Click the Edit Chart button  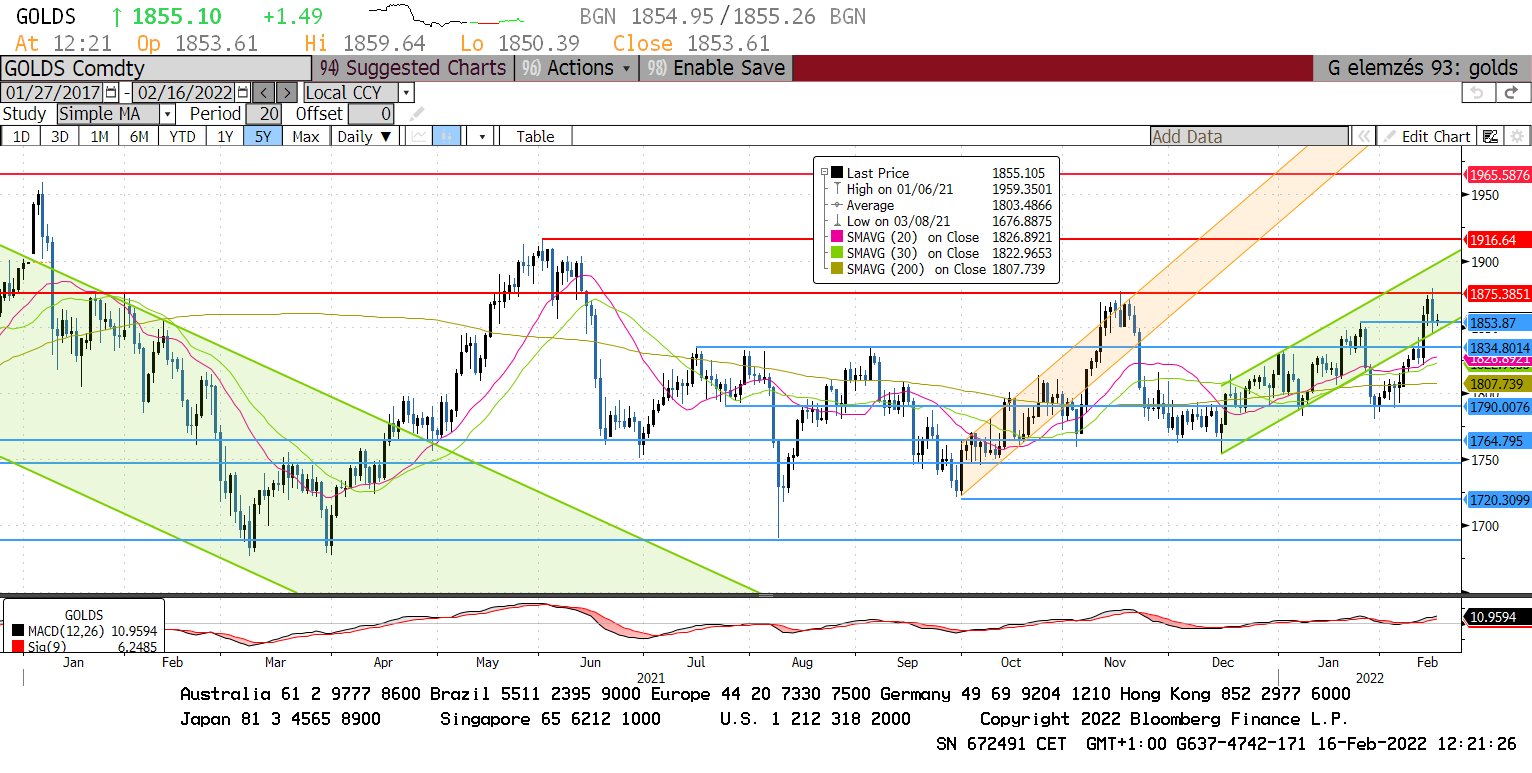[1427, 136]
